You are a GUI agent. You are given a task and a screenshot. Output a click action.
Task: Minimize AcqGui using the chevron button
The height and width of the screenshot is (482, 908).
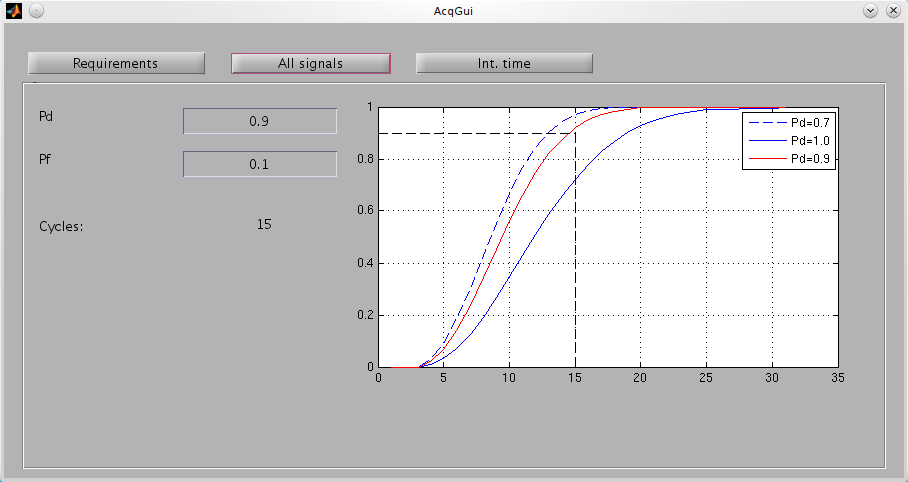(870, 10)
